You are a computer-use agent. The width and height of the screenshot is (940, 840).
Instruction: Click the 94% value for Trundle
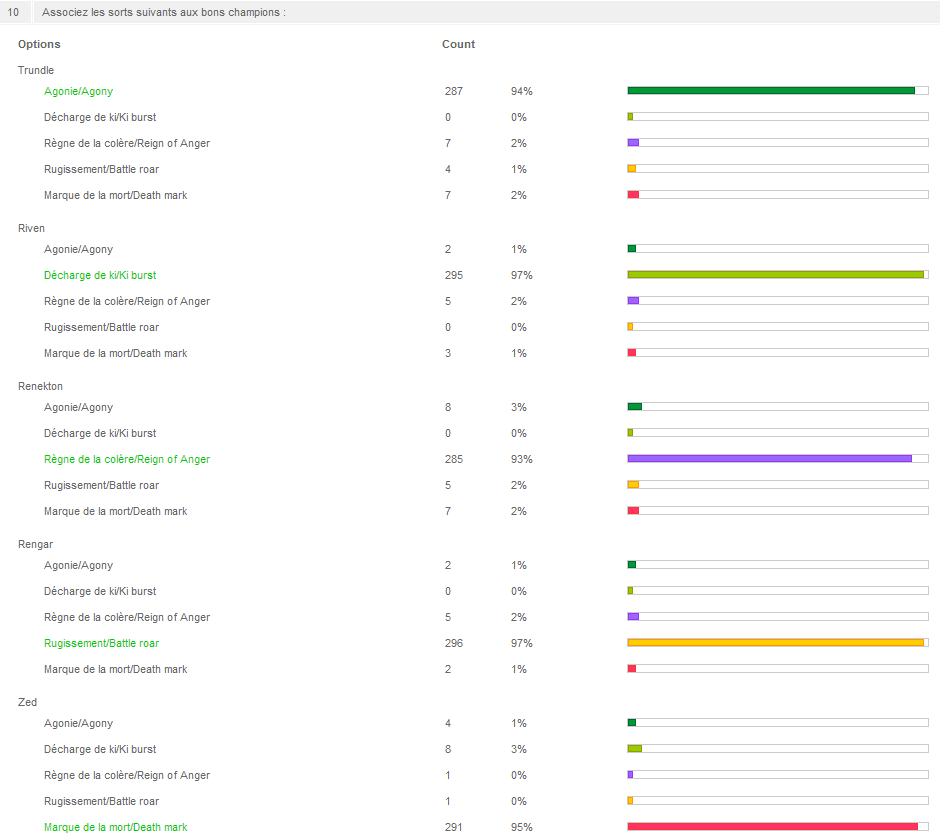pos(522,91)
